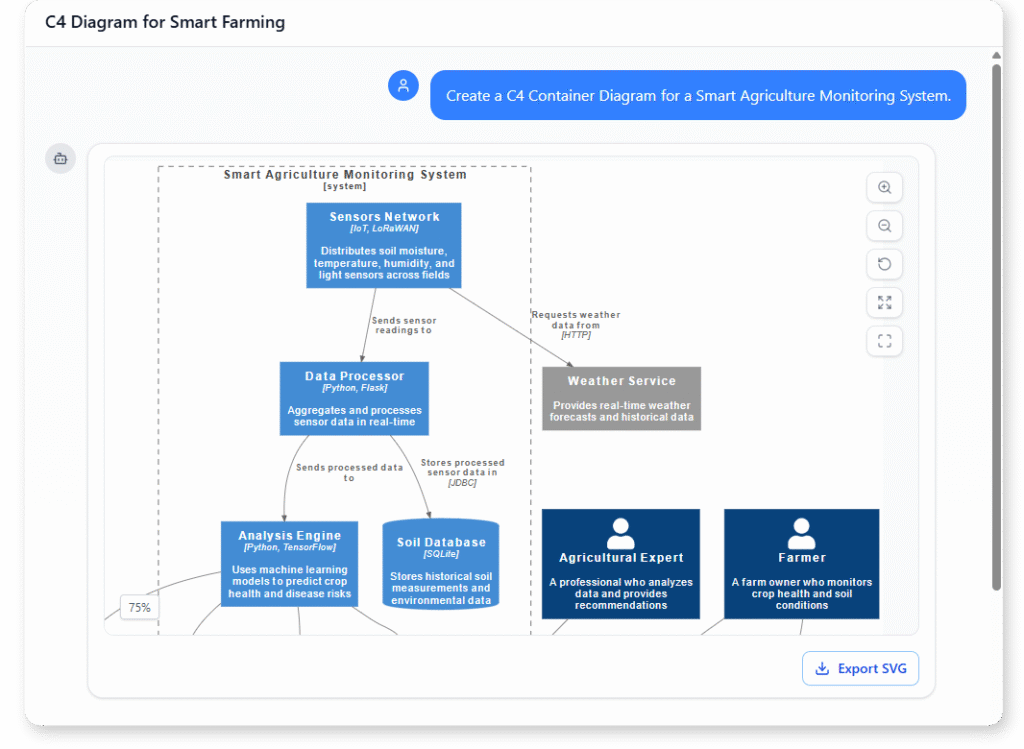This screenshot has width=1024, height=749.
Task: Select the gray Weather Service box
Action: (621, 398)
